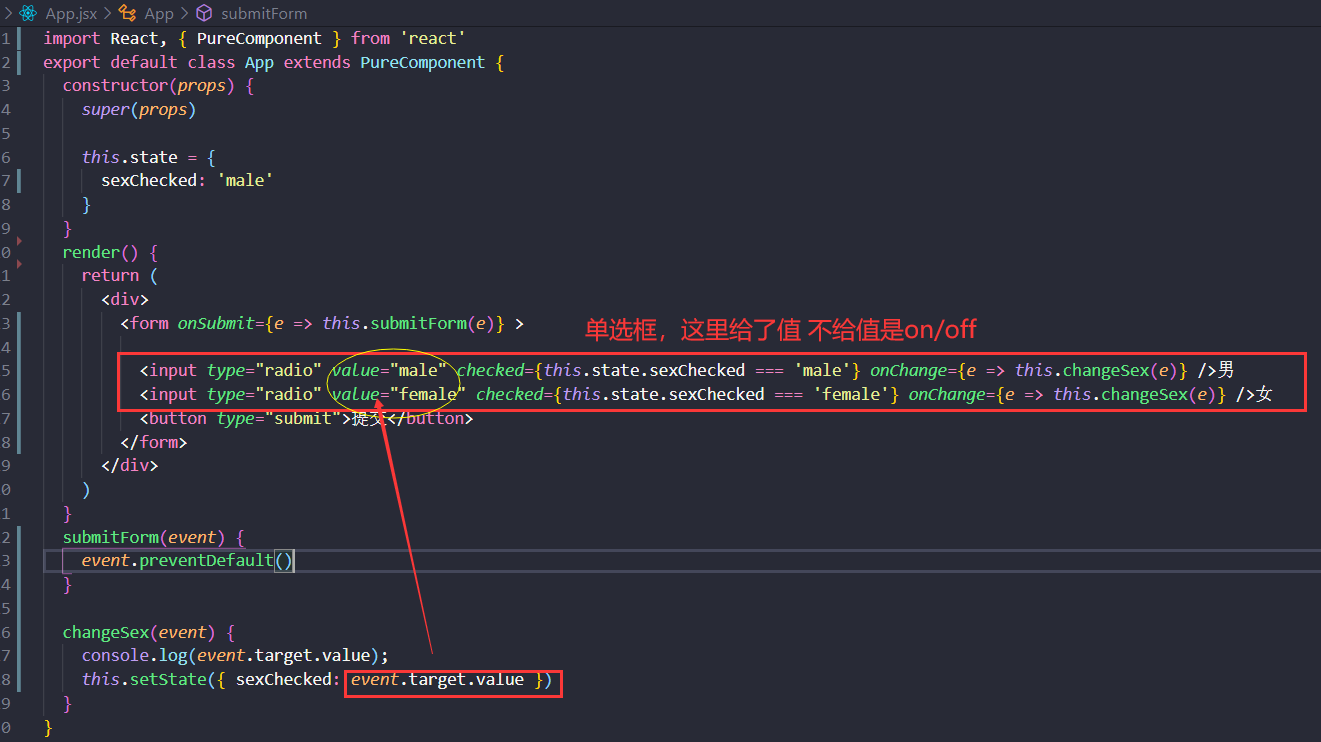Click the opening <div> tag

pyautogui.click(x=125, y=299)
